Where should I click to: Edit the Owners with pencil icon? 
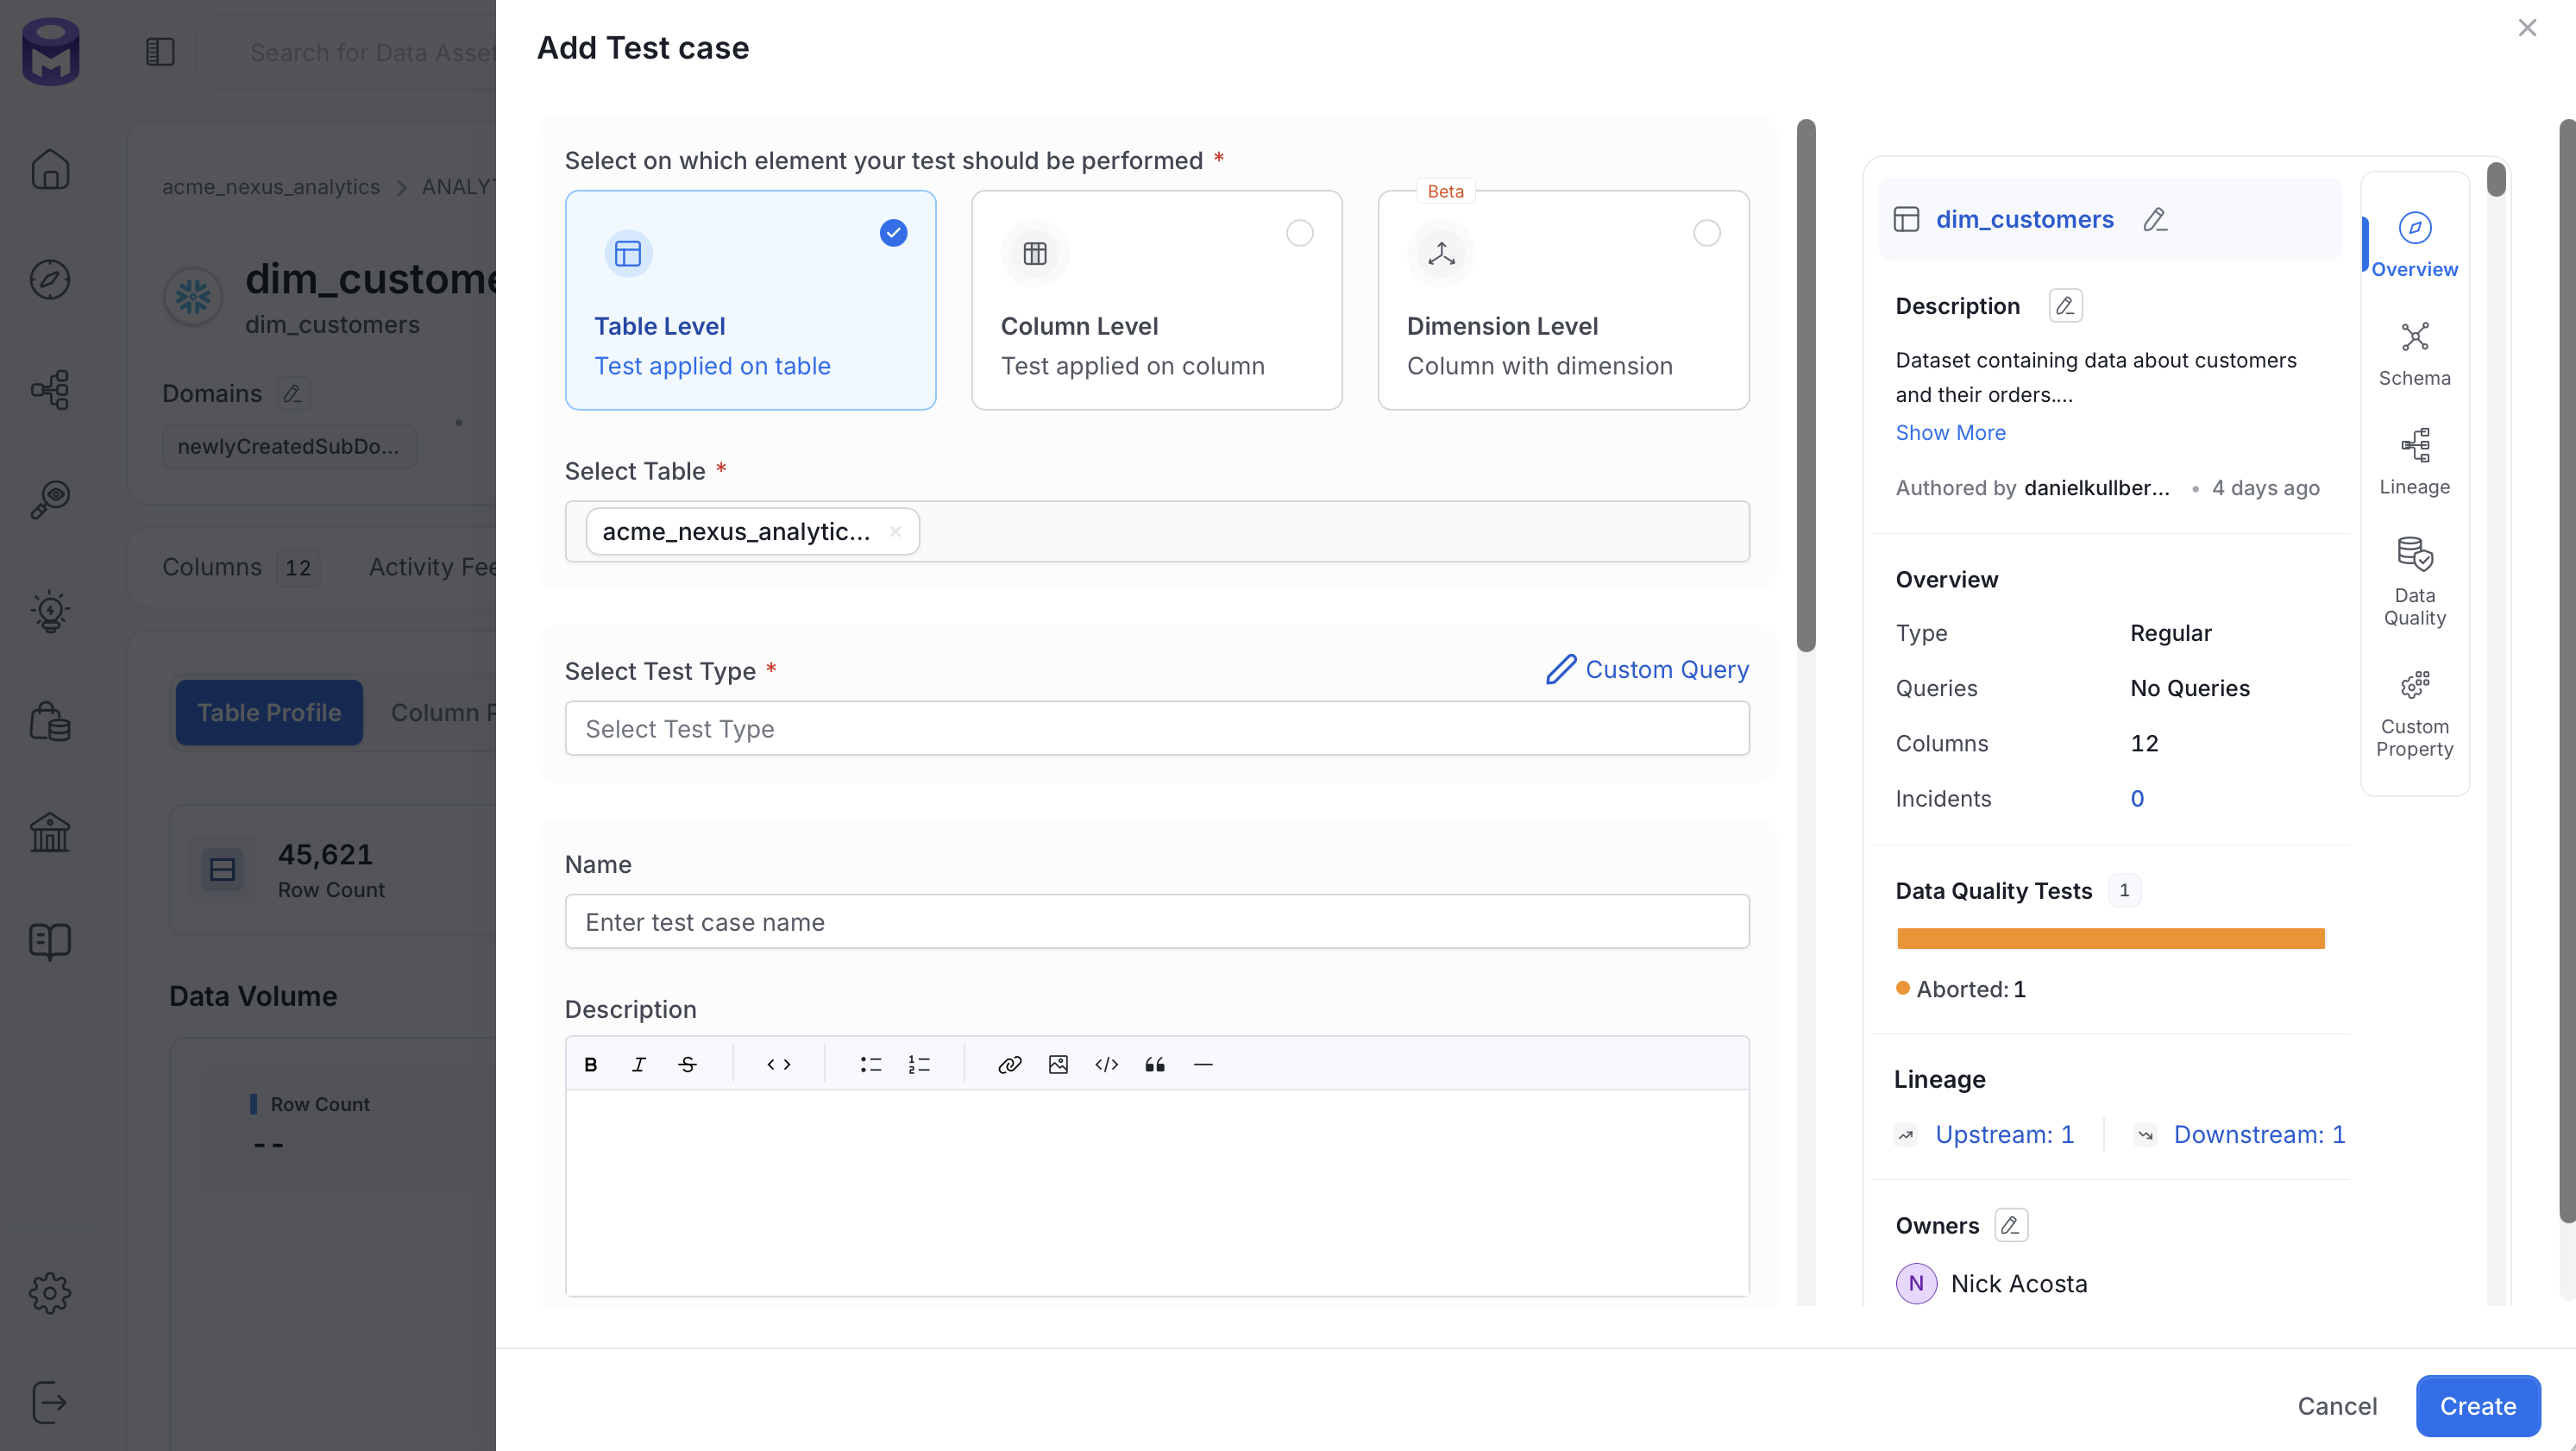(x=2011, y=1225)
